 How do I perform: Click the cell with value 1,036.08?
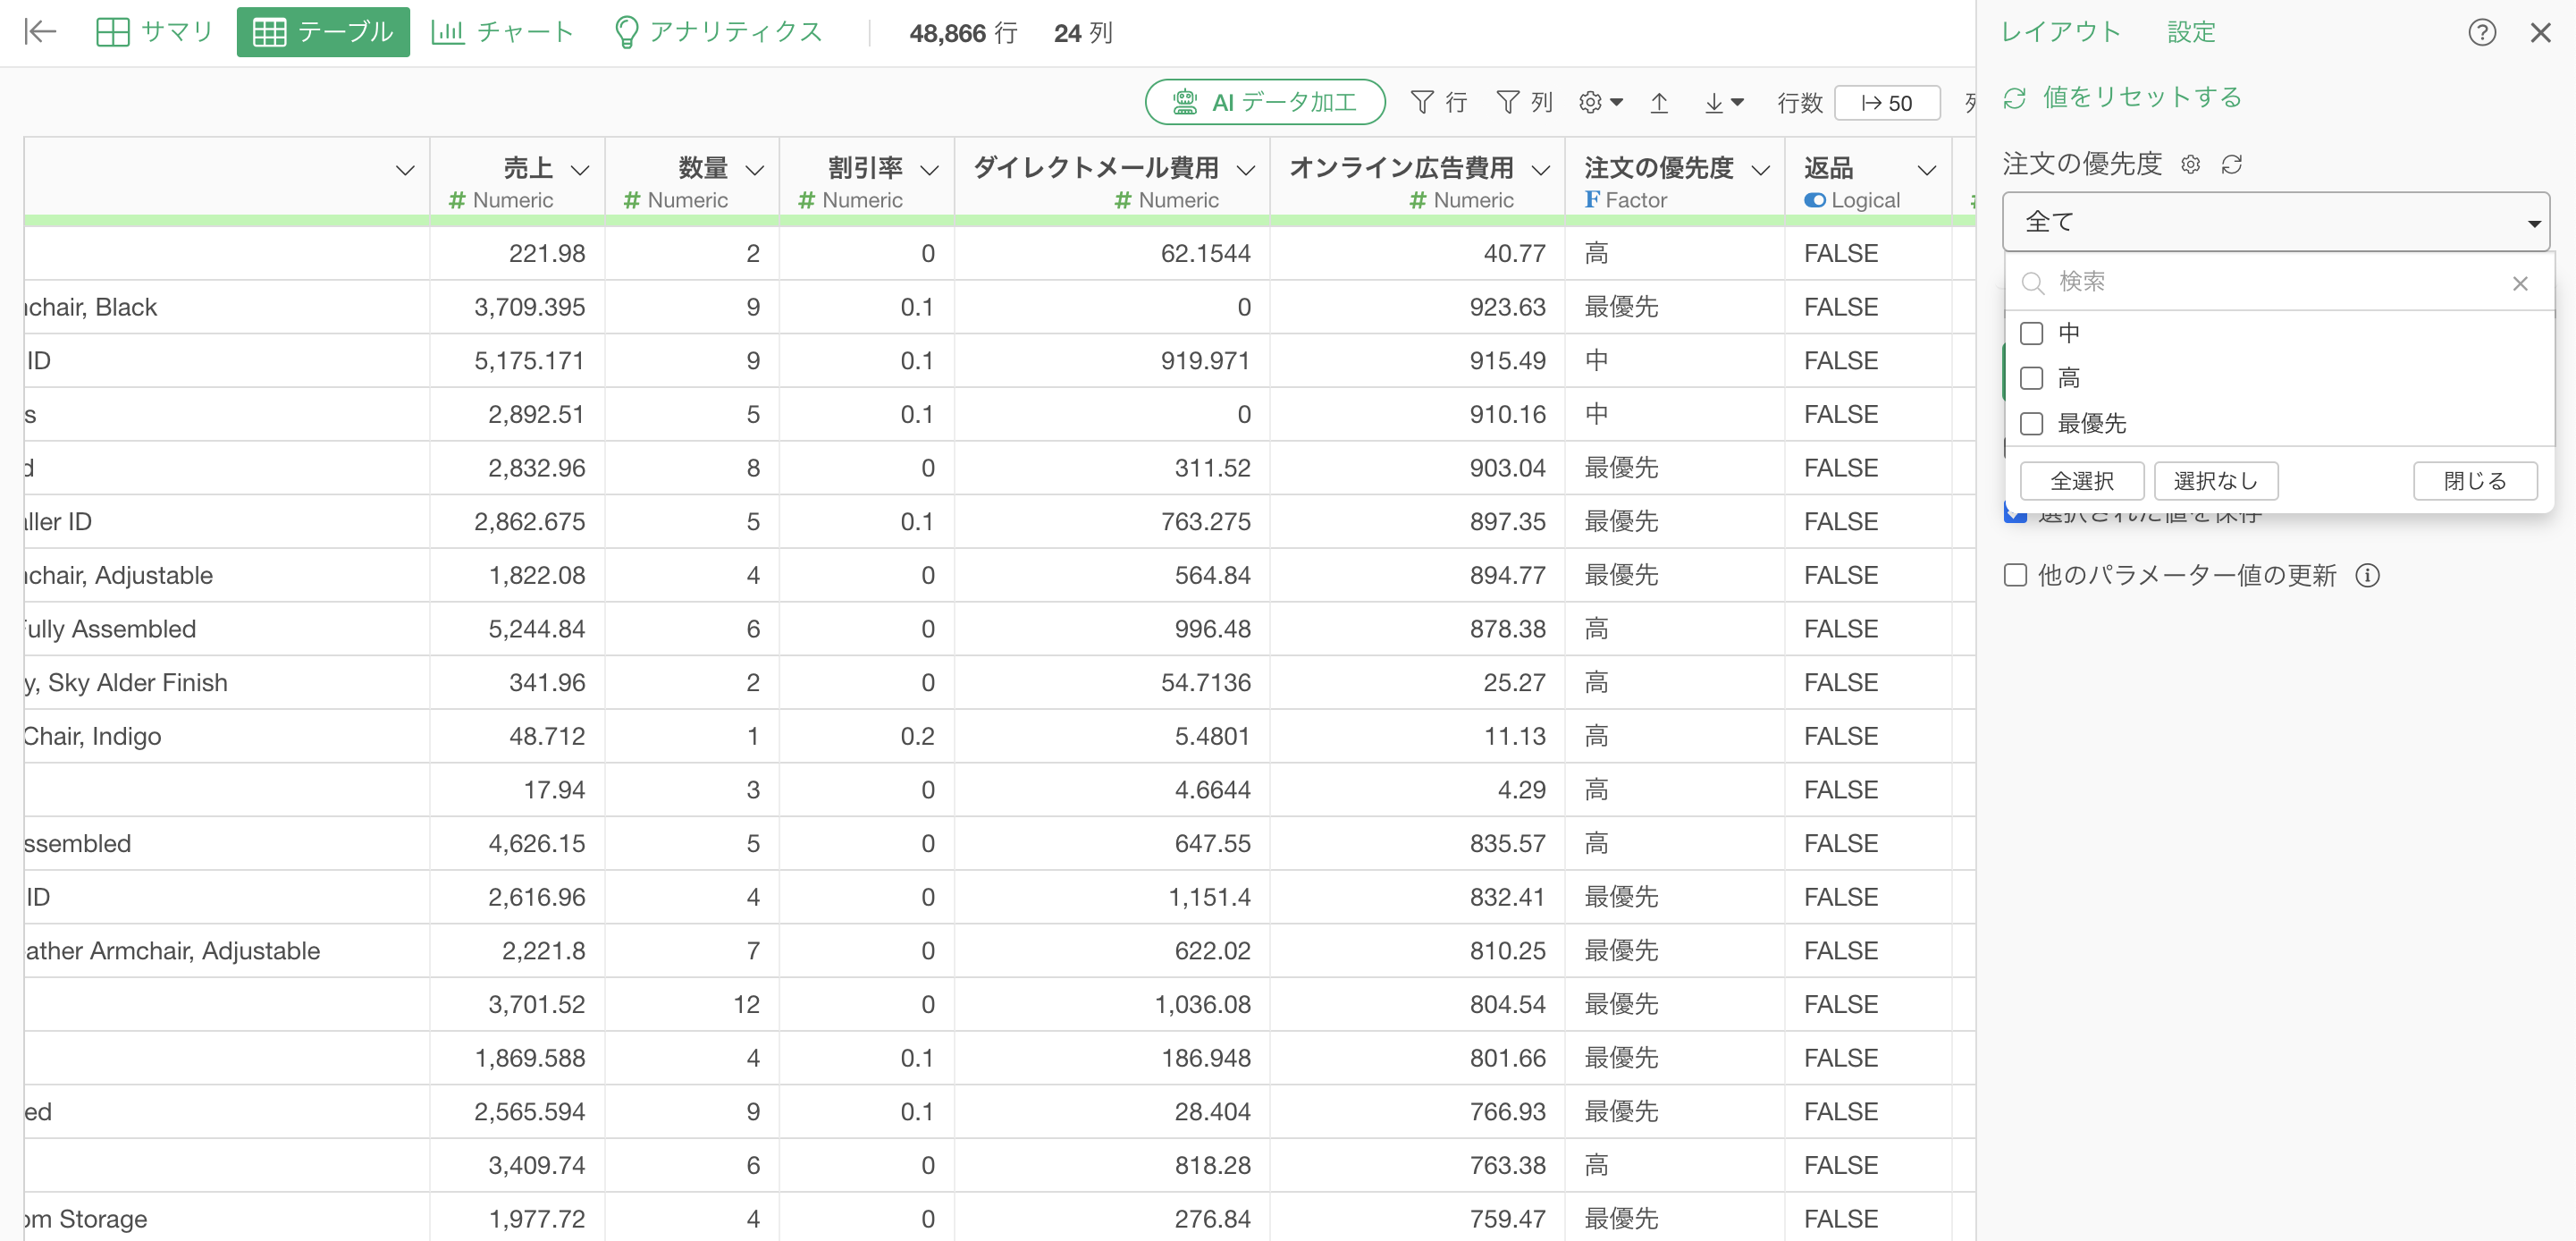tap(1111, 1005)
